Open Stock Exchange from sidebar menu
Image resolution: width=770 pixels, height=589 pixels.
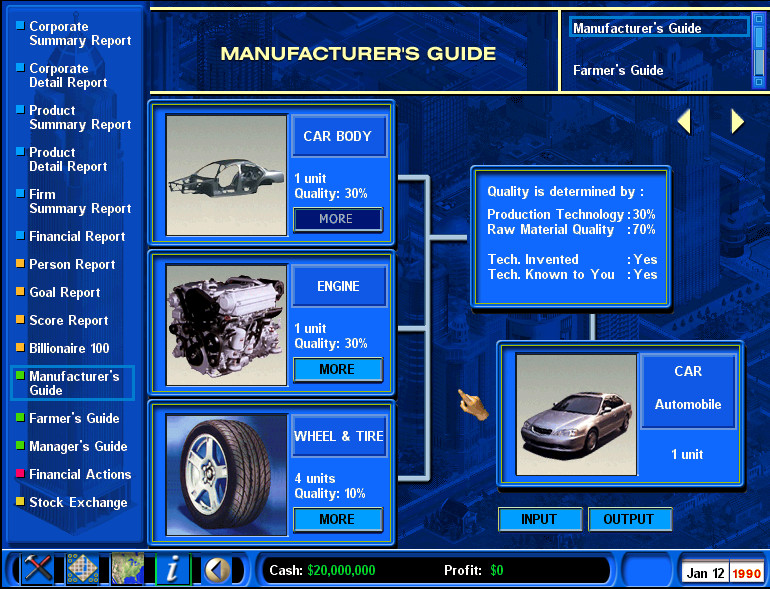78,502
